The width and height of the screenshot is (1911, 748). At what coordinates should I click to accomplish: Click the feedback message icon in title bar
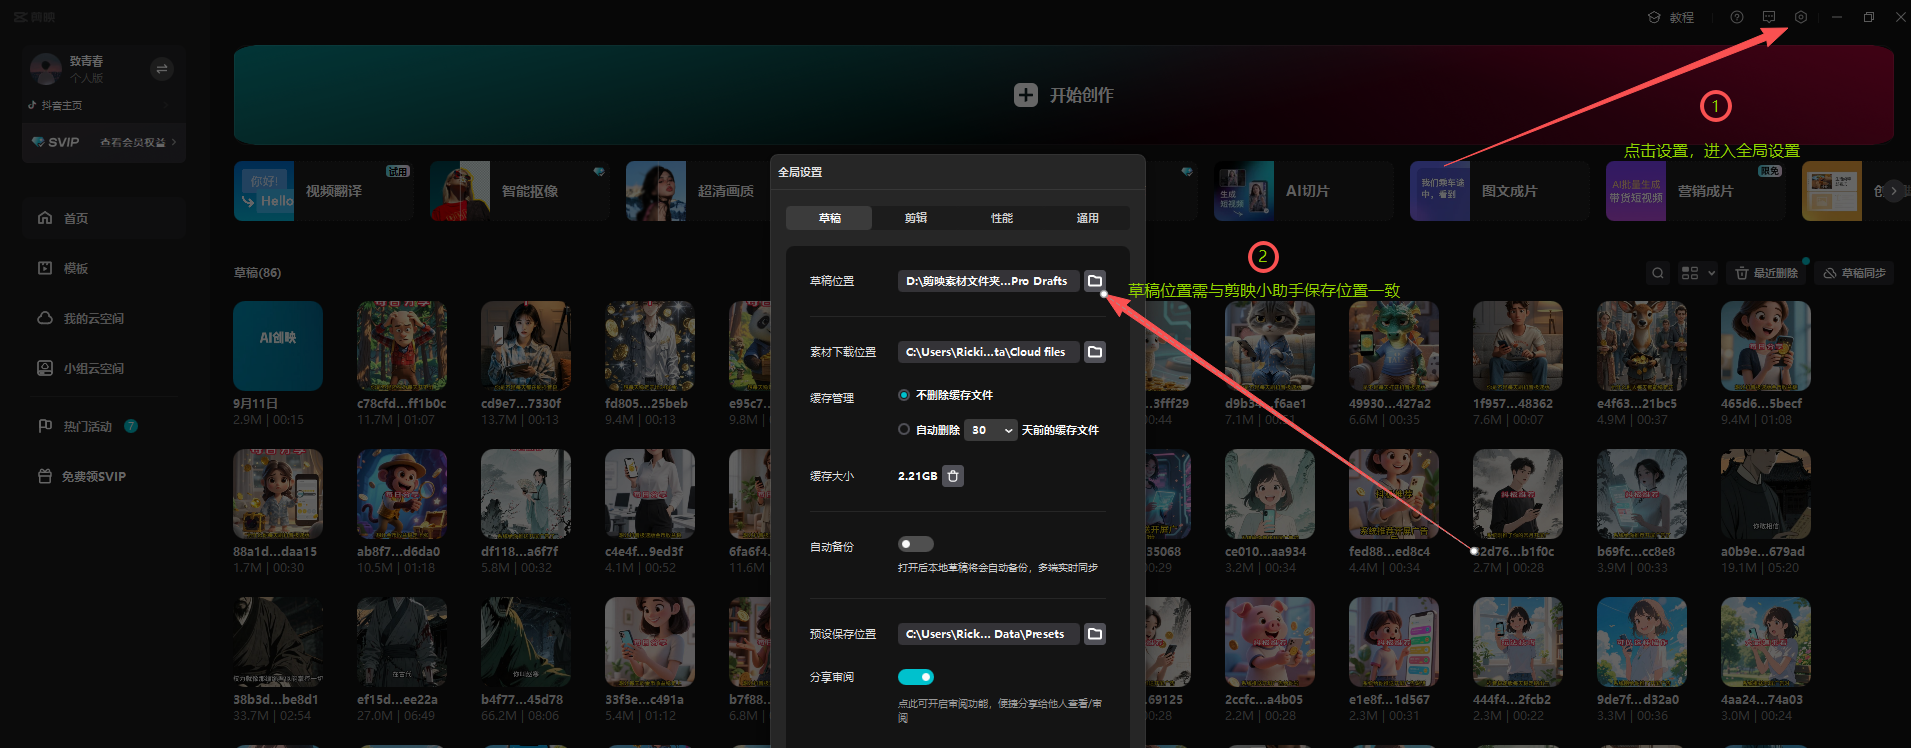pyautogui.click(x=1769, y=17)
